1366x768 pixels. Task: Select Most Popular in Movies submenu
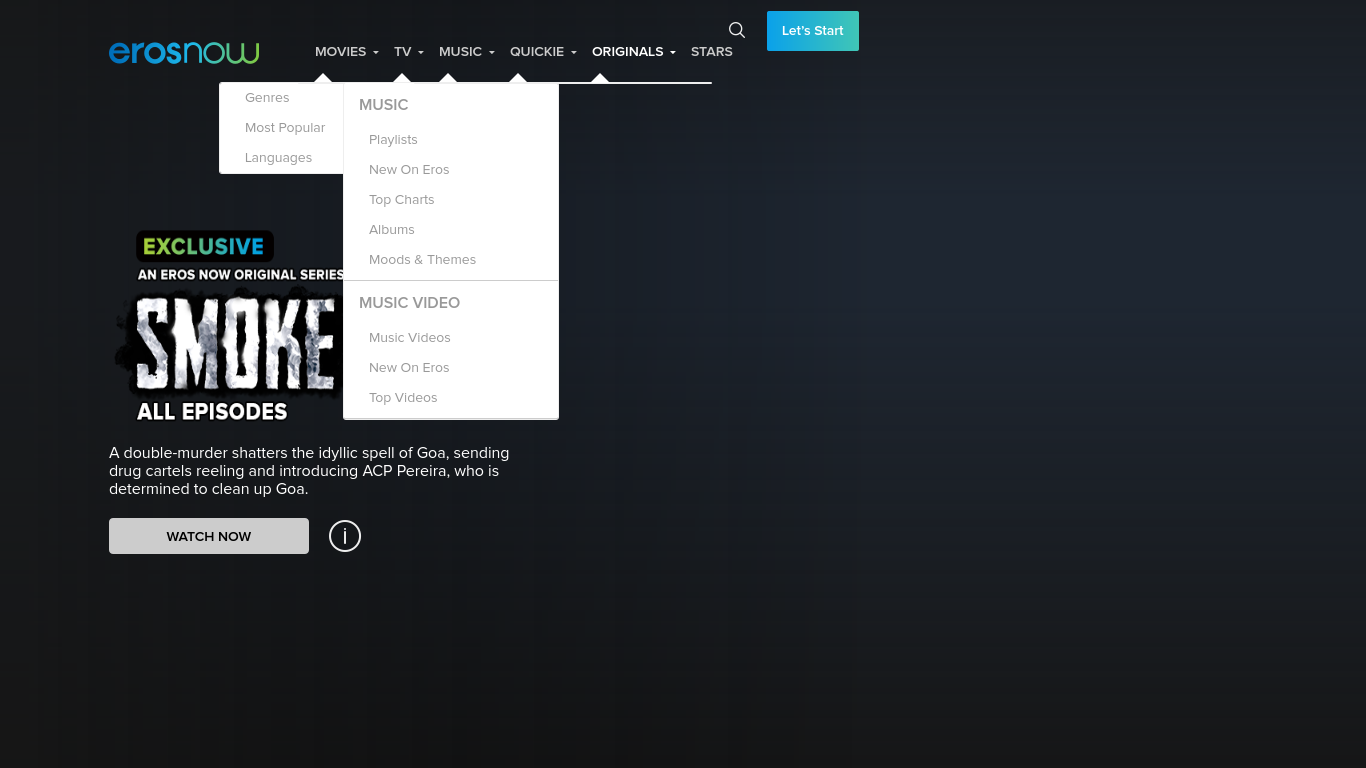[285, 128]
